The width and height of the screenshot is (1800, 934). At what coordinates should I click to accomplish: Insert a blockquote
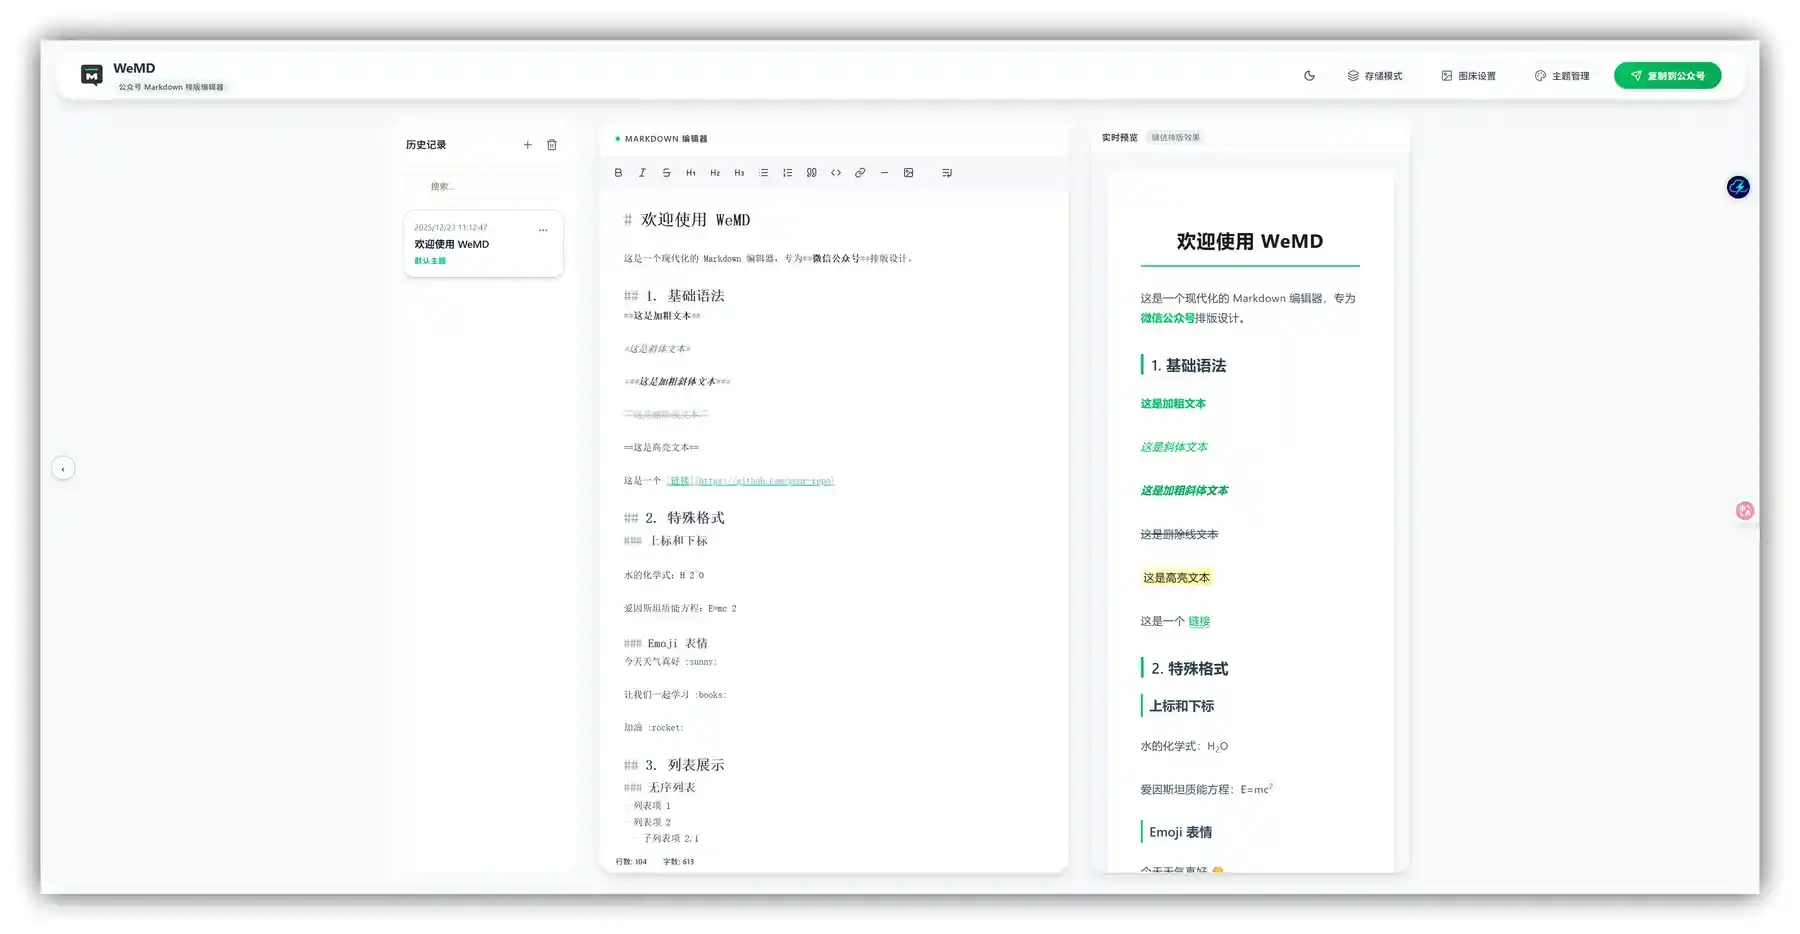click(812, 172)
